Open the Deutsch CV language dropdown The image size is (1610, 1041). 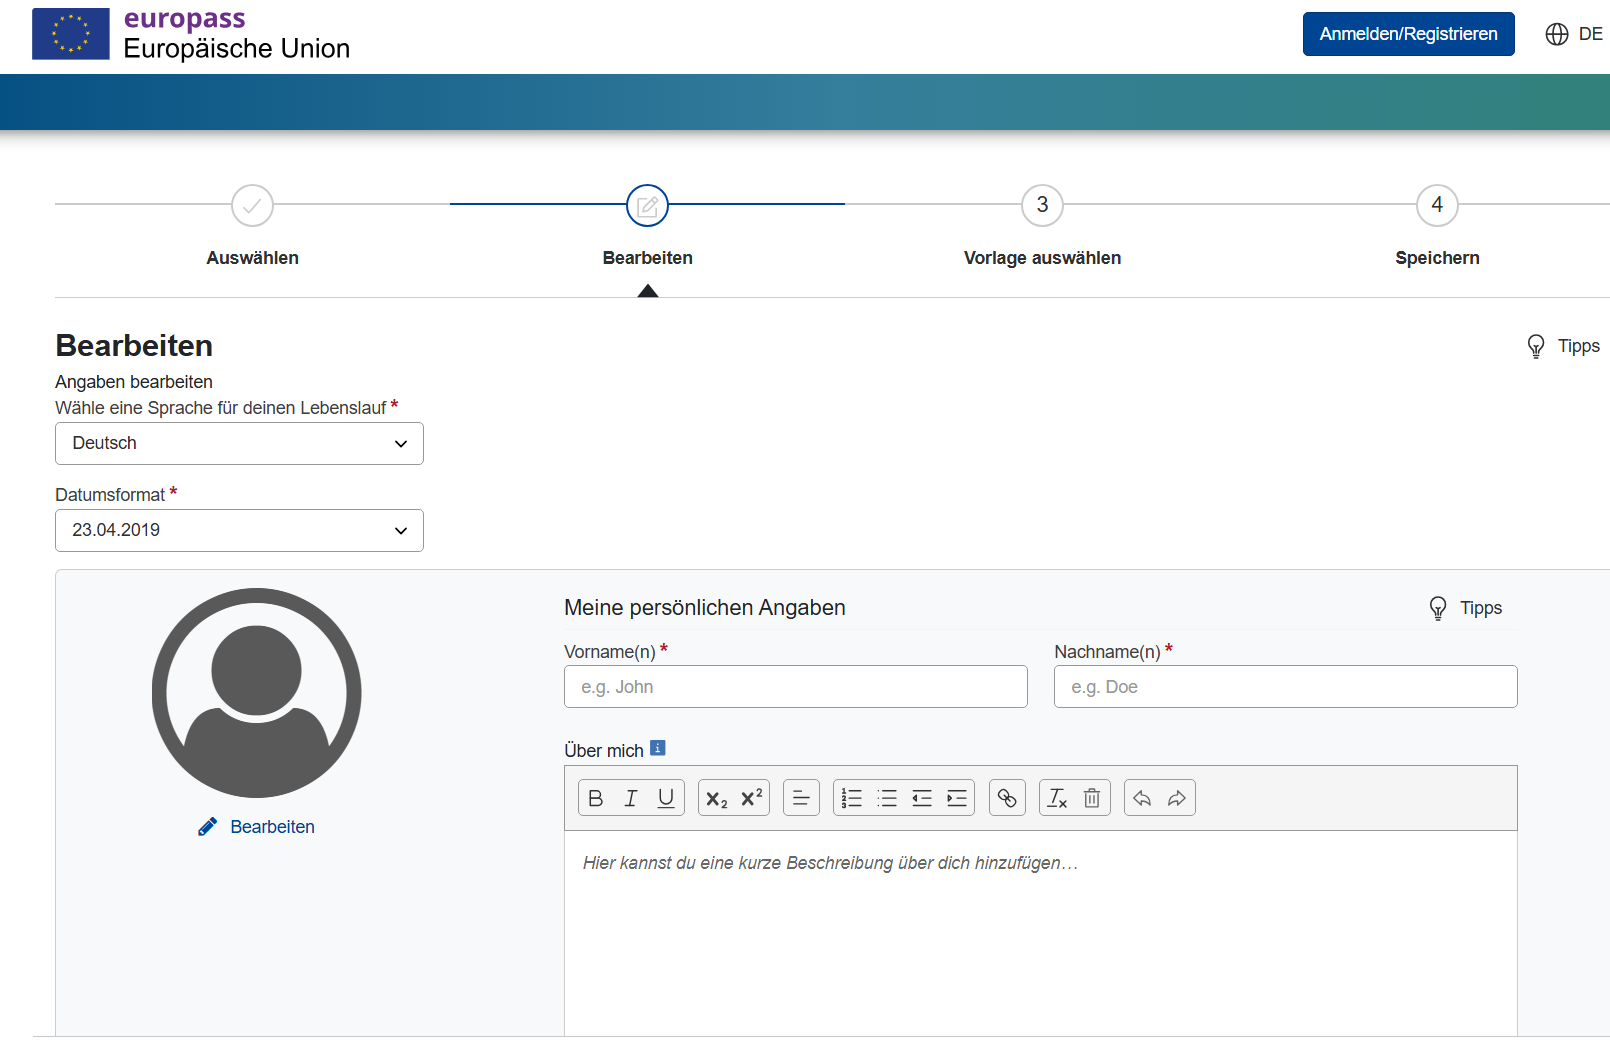tap(239, 444)
